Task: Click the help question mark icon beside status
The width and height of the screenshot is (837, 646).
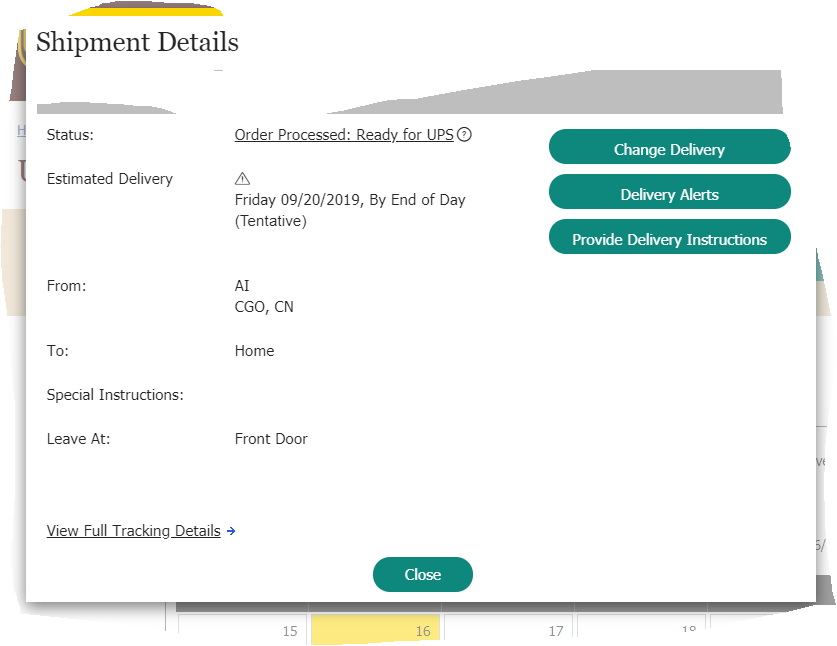Action: 464,135
